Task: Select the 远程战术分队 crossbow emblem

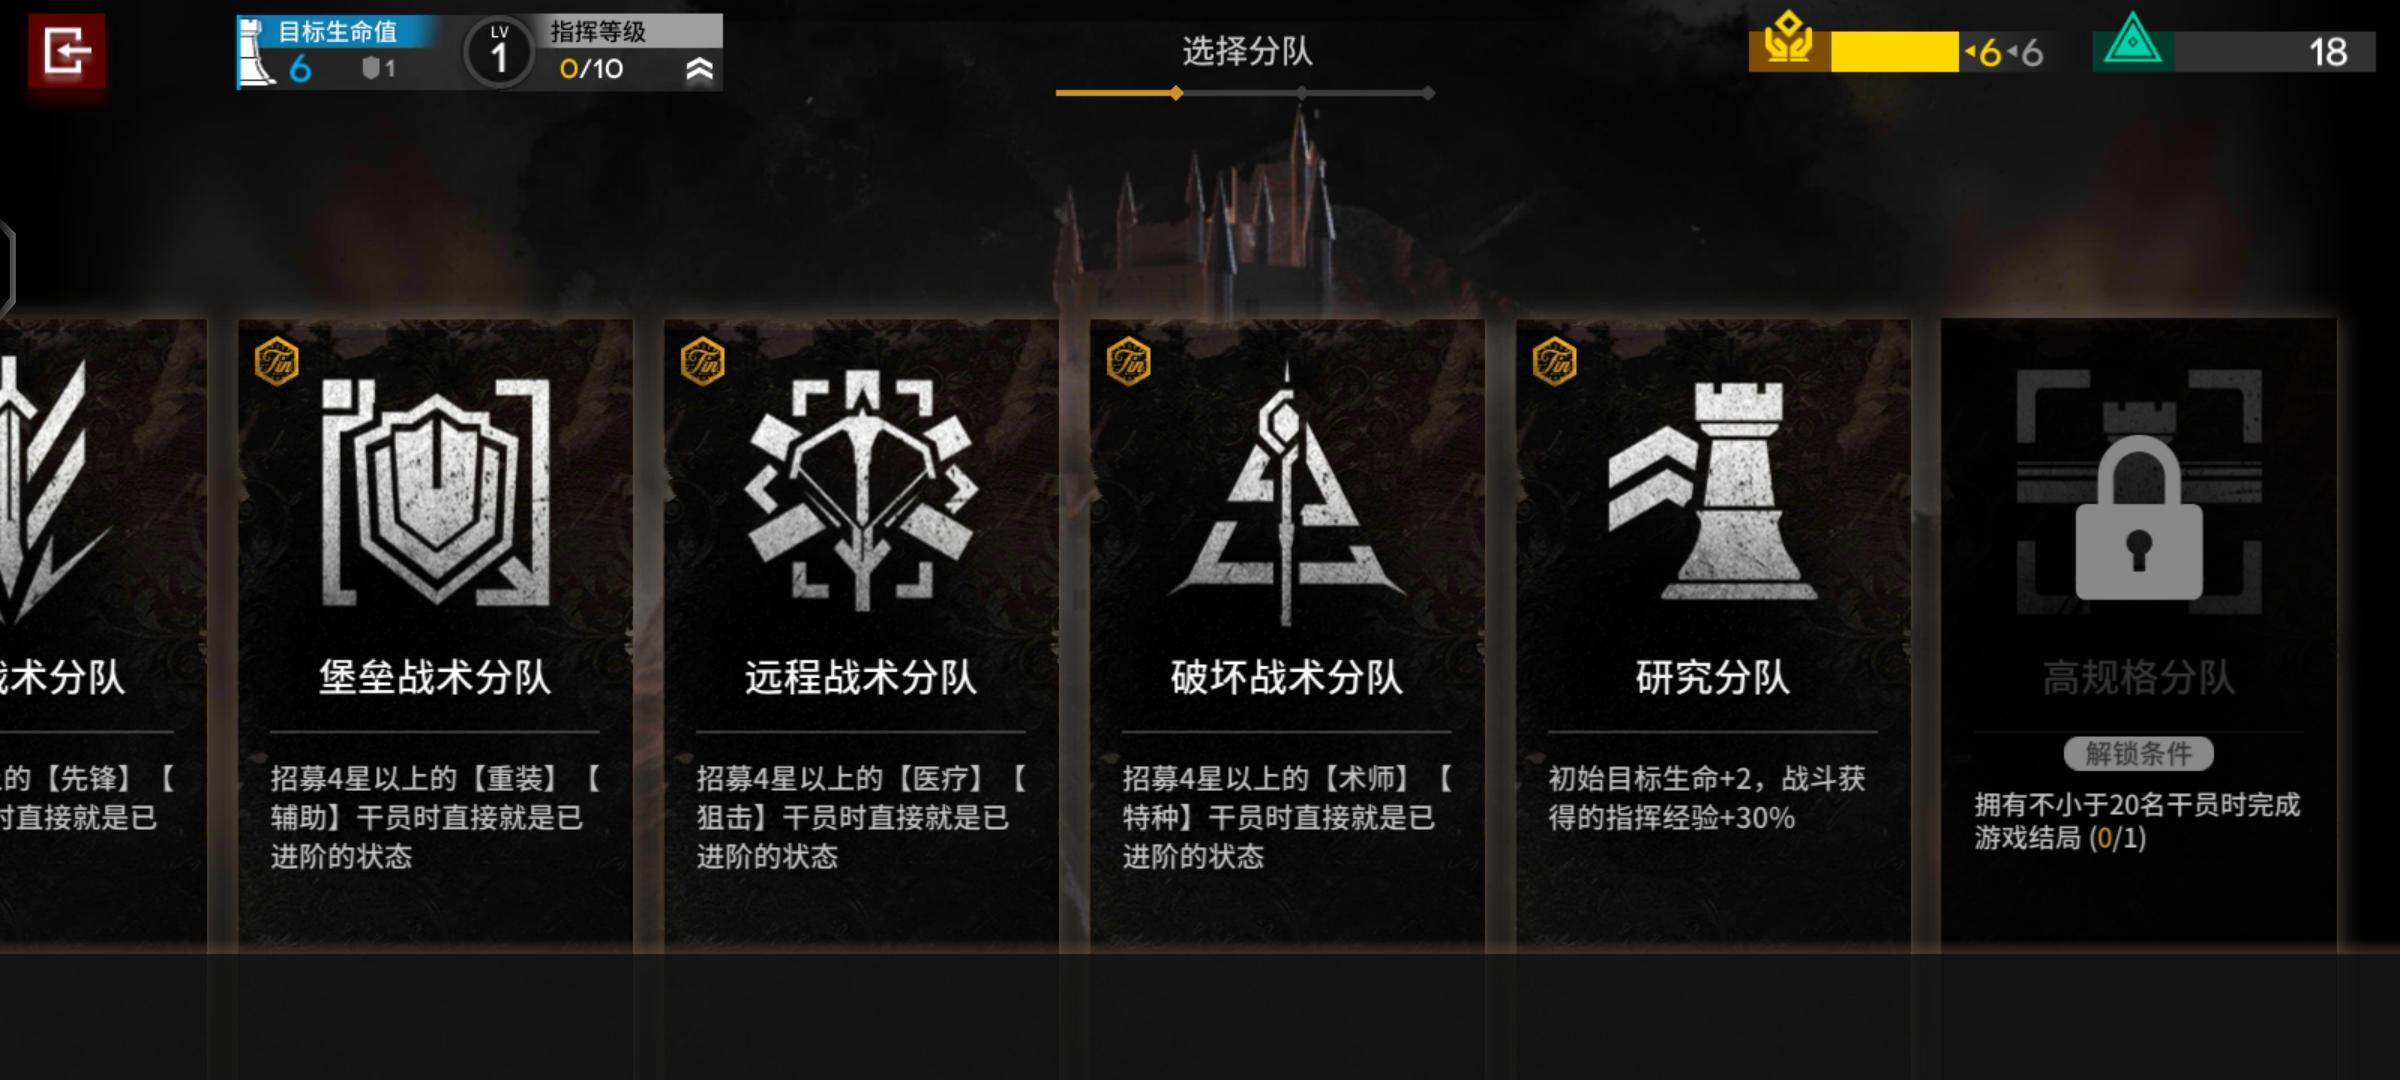Action: 861,490
